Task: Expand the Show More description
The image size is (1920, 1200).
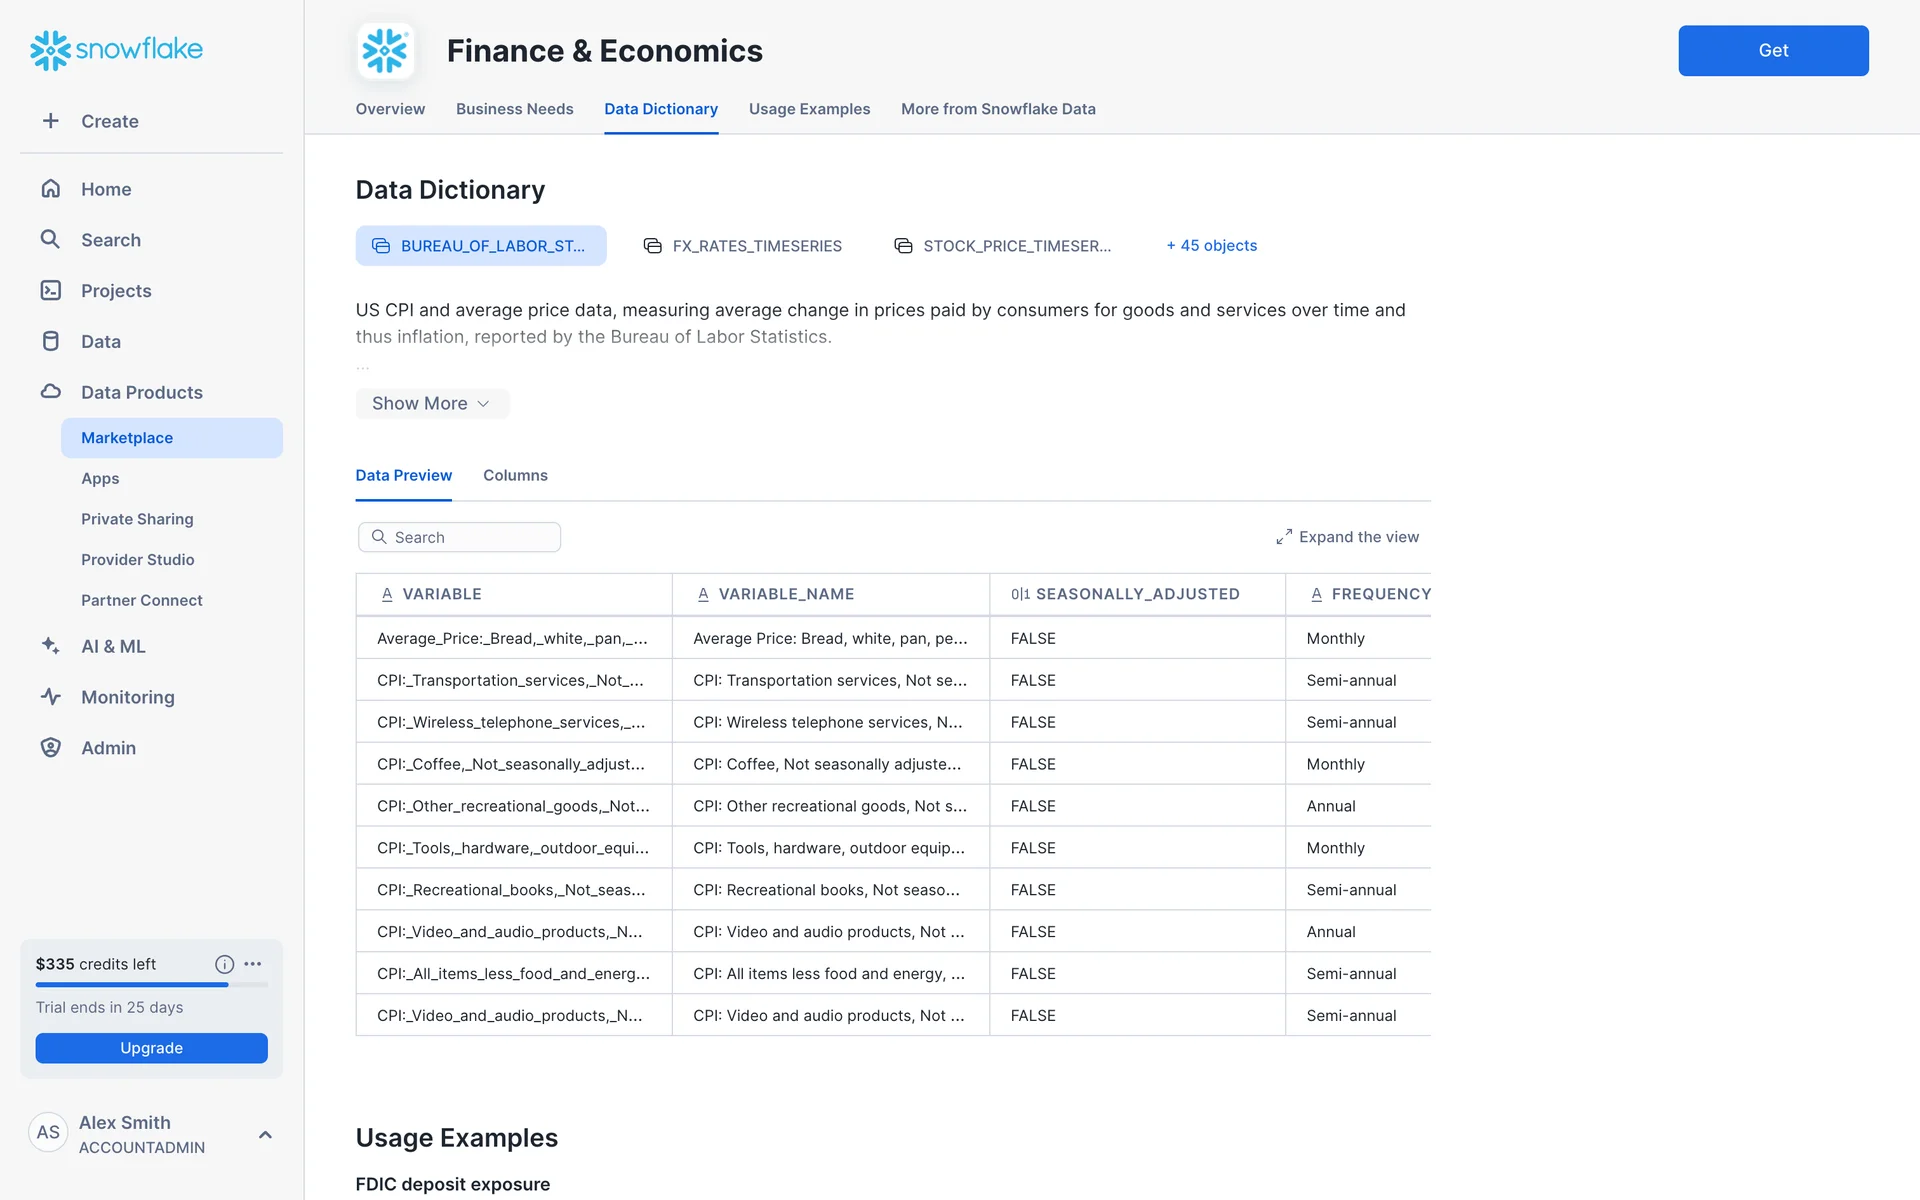Action: pyautogui.click(x=431, y=403)
